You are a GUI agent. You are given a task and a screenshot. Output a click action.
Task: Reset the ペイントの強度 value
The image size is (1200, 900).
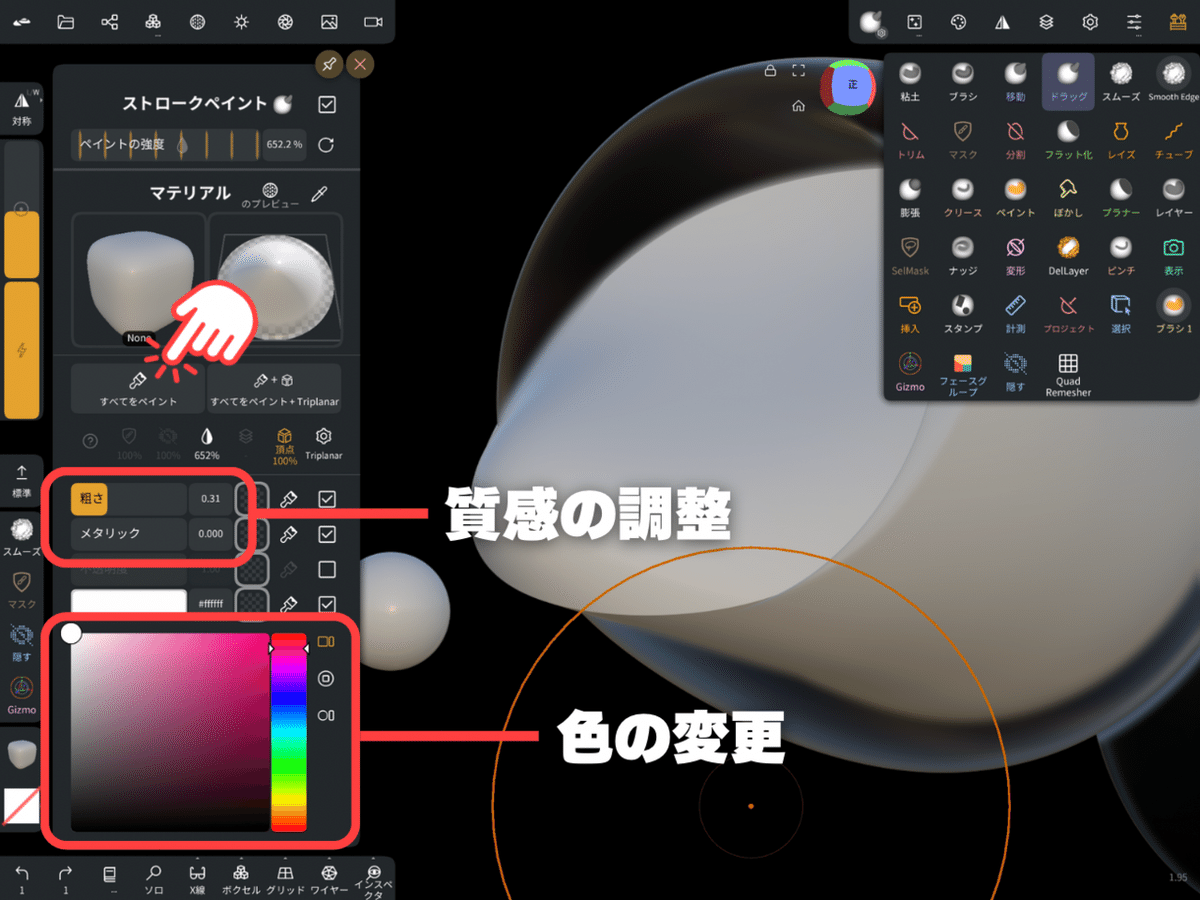click(x=326, y=145)
